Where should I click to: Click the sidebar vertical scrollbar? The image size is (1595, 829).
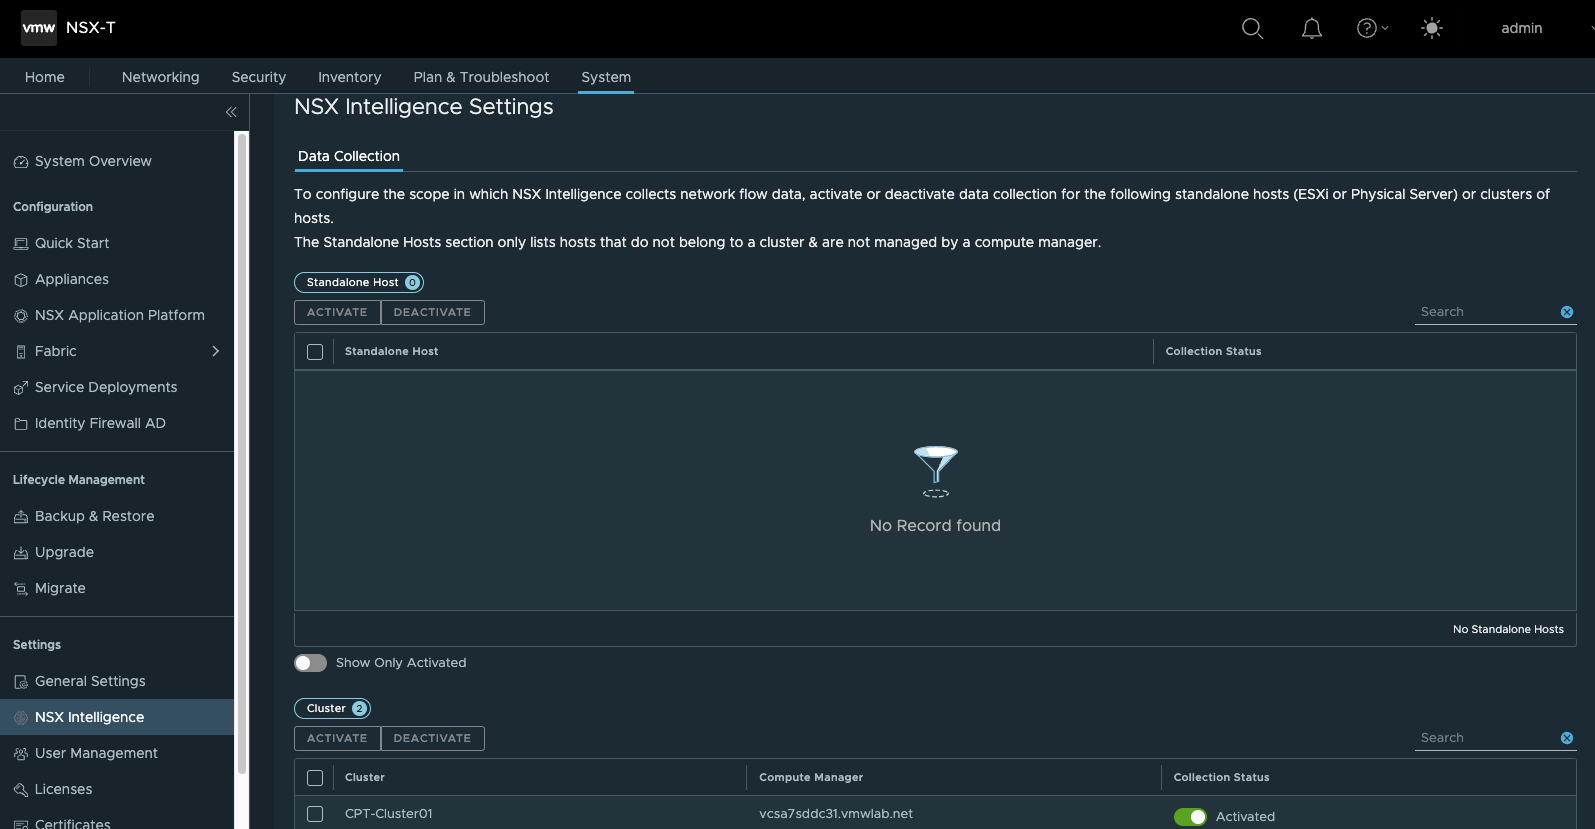241,452
